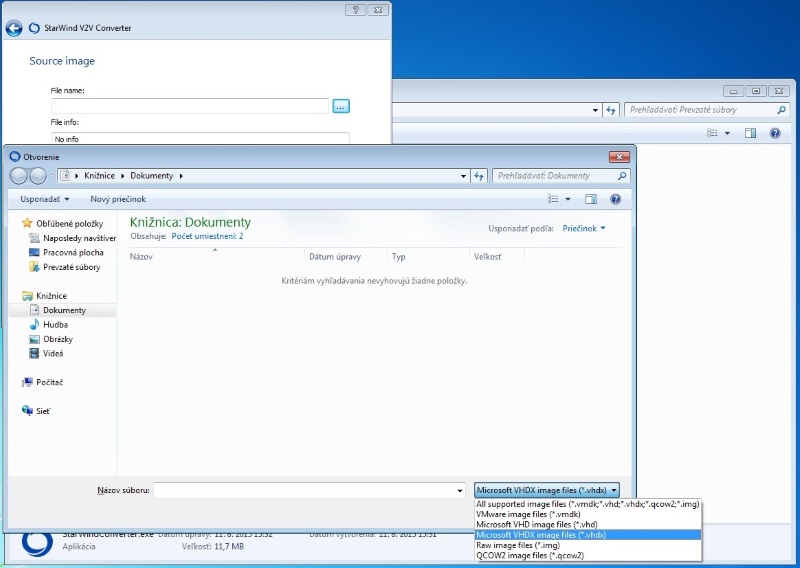Viewport: 800px width, 568px height.
Task: Click back navigation button in Otvorenie dialog
Action: (19, 176)
